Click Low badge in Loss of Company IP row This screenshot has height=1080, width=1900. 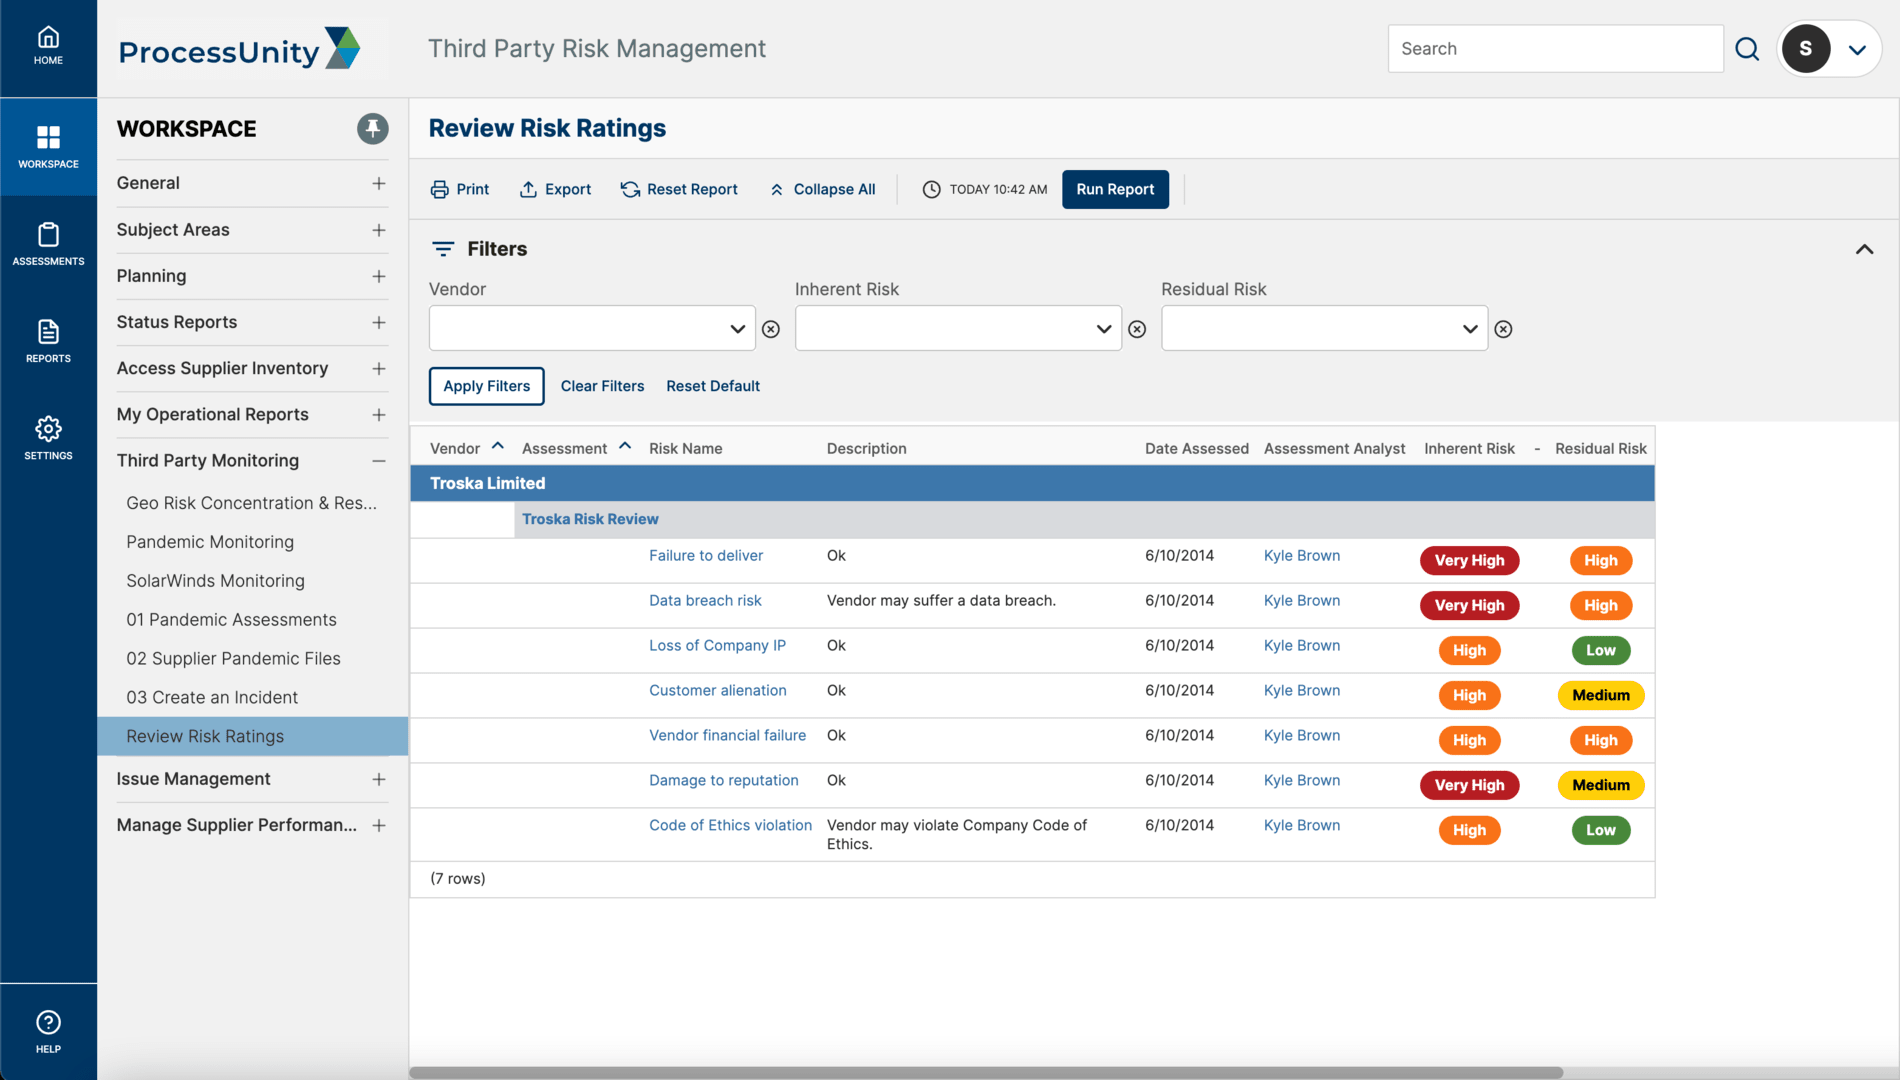[x=1601, y=650]
